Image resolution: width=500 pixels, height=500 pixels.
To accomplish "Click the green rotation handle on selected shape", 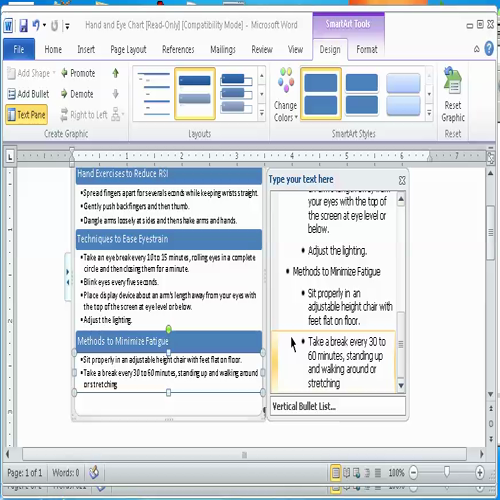I will [x=169, y=329].
